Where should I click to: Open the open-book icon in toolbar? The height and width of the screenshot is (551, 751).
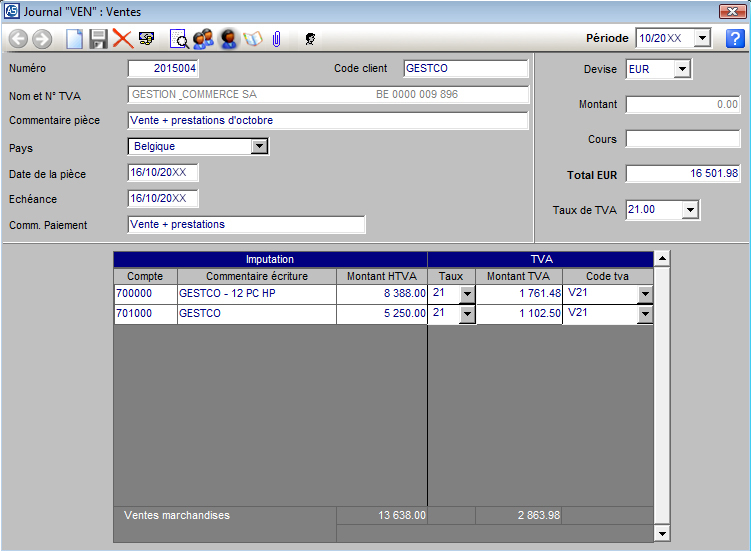click(252, 39)
